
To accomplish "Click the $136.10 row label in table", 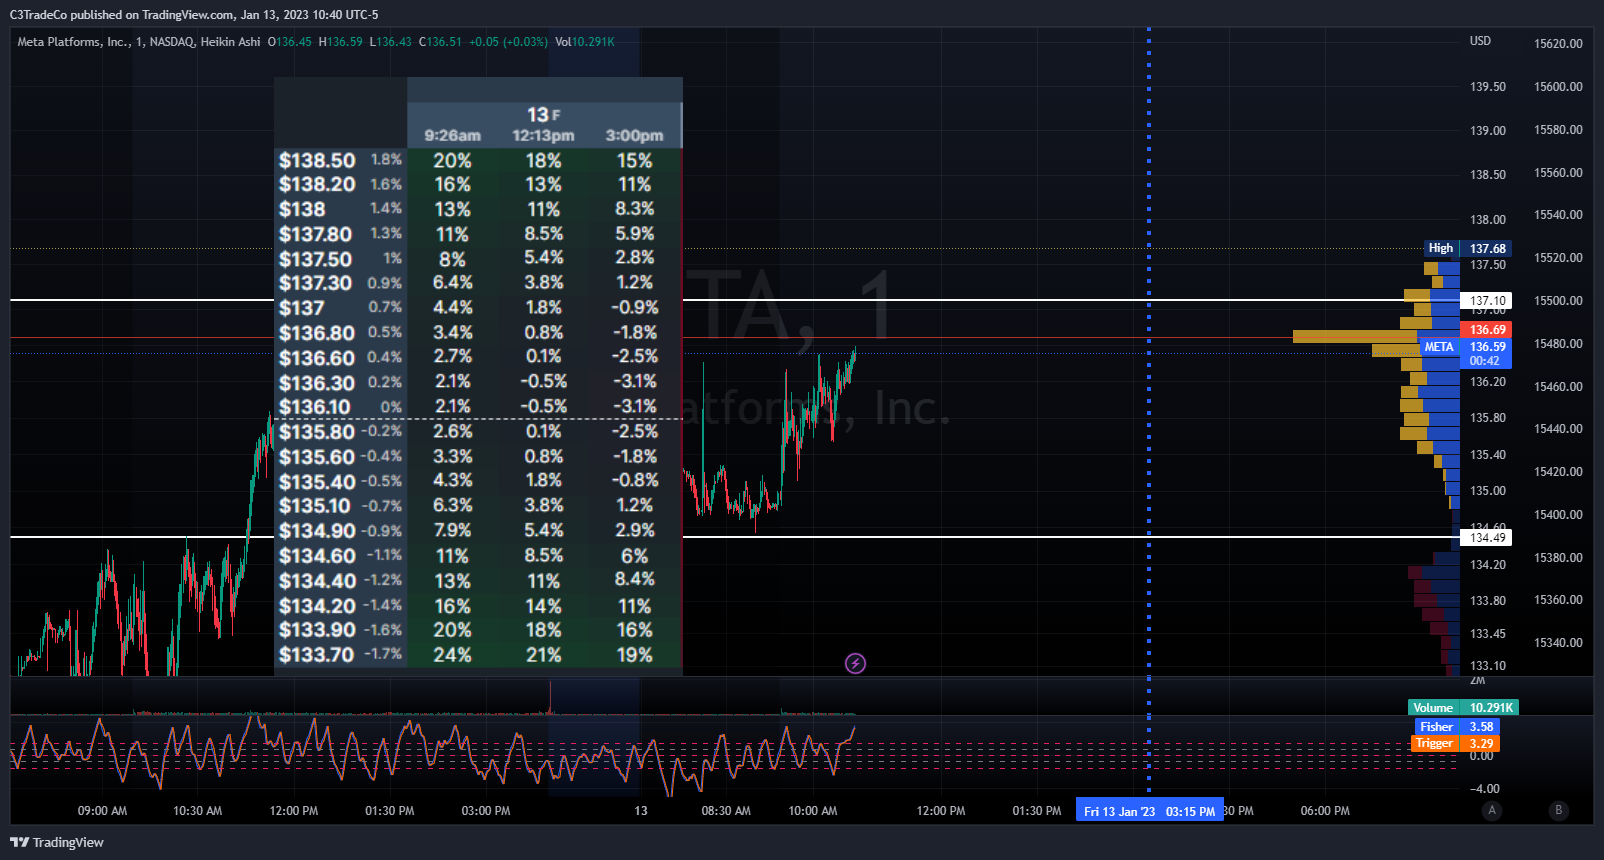I will point(315,407).
